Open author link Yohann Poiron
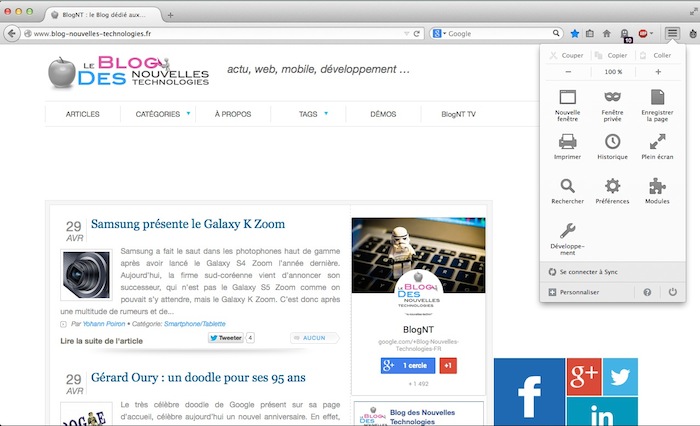The width and height of the screenshot is (700, 426). pyautogui.click(x=104, y=324)
